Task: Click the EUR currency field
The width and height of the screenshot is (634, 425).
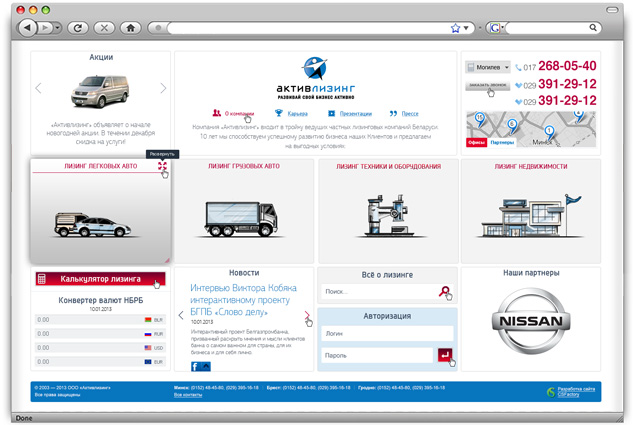Action: (100, 362)
